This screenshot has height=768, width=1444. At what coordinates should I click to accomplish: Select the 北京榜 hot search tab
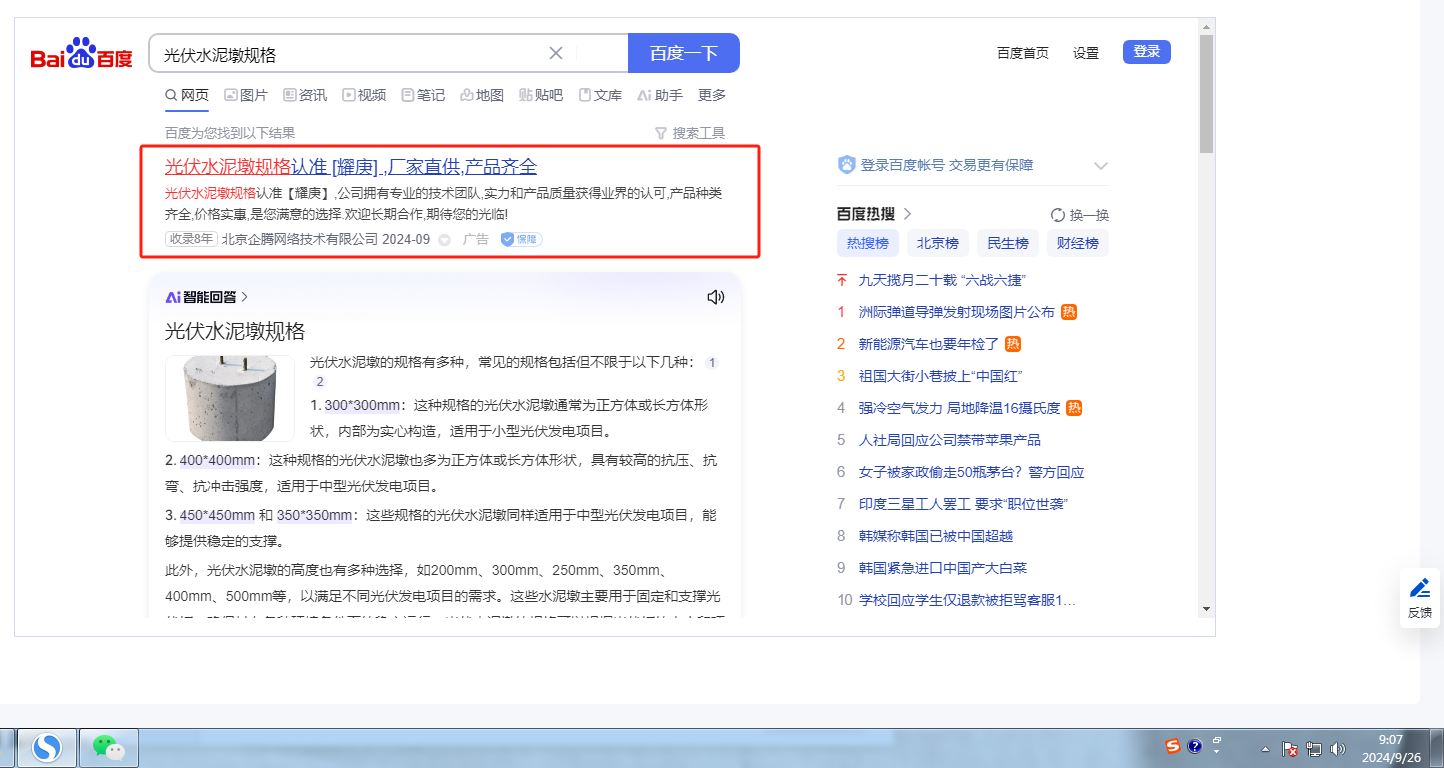pos(937,243)
